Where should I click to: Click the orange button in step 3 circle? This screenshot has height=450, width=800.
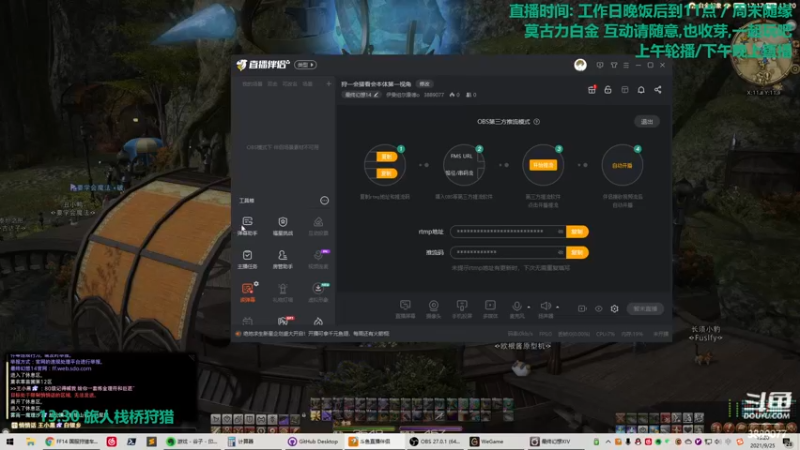[543, 165]
